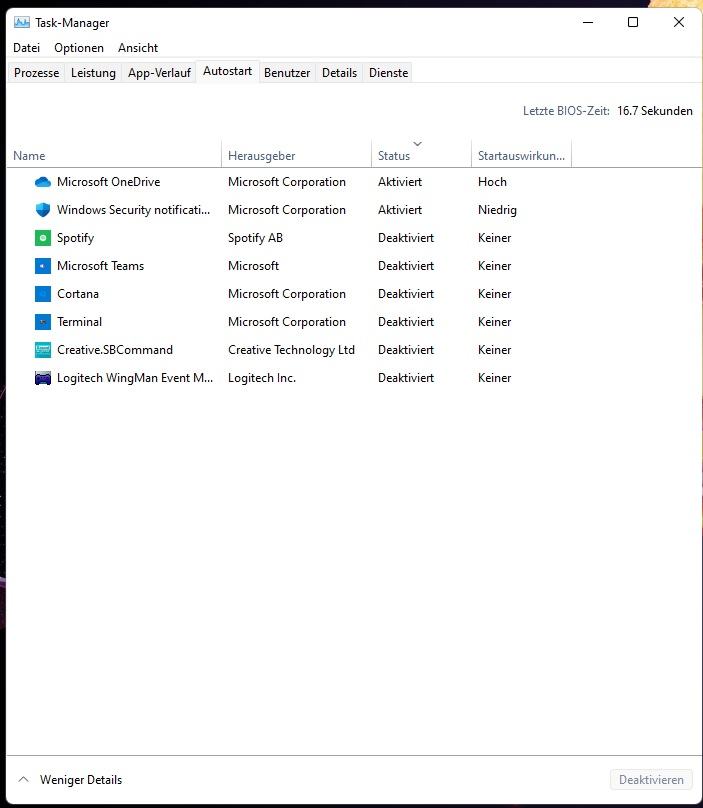The image size is (703, 808).
Task: Collapse view with Weniger Details
Action: [70, 780]
